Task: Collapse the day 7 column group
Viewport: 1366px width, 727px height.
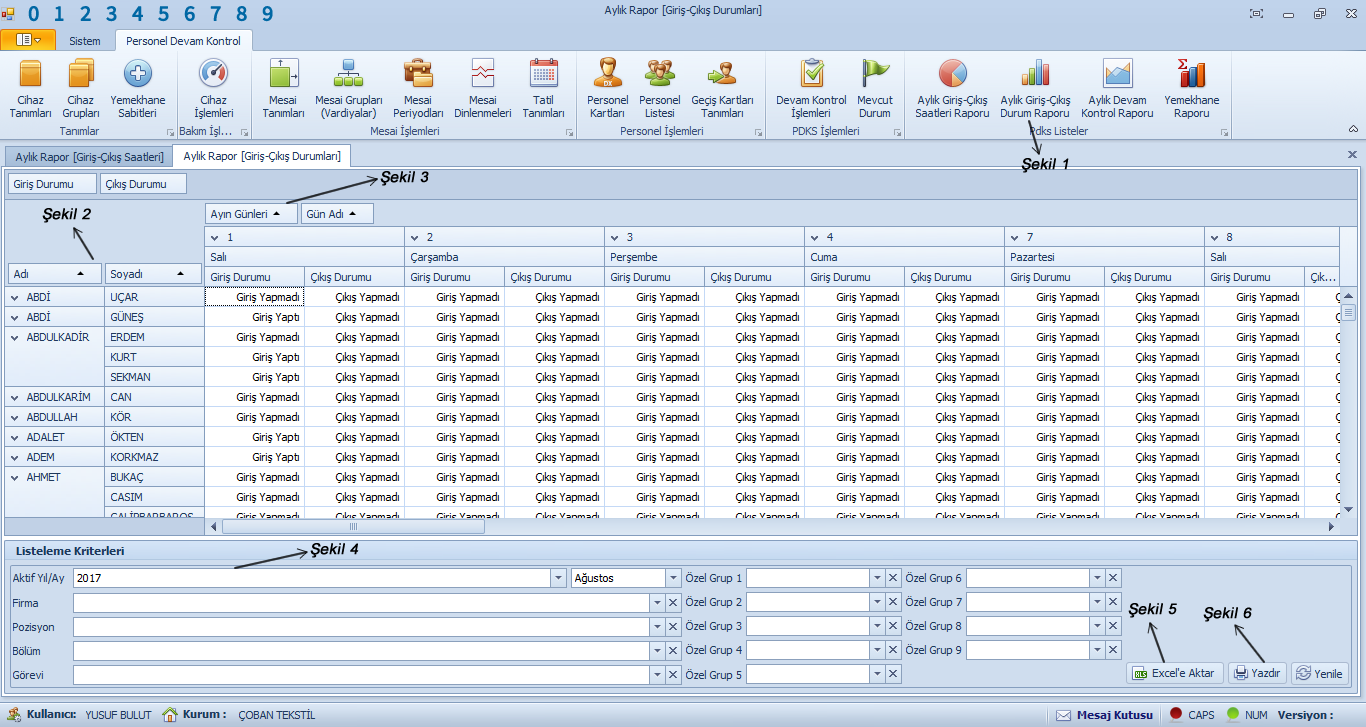Action: [x=1015, y=237]
